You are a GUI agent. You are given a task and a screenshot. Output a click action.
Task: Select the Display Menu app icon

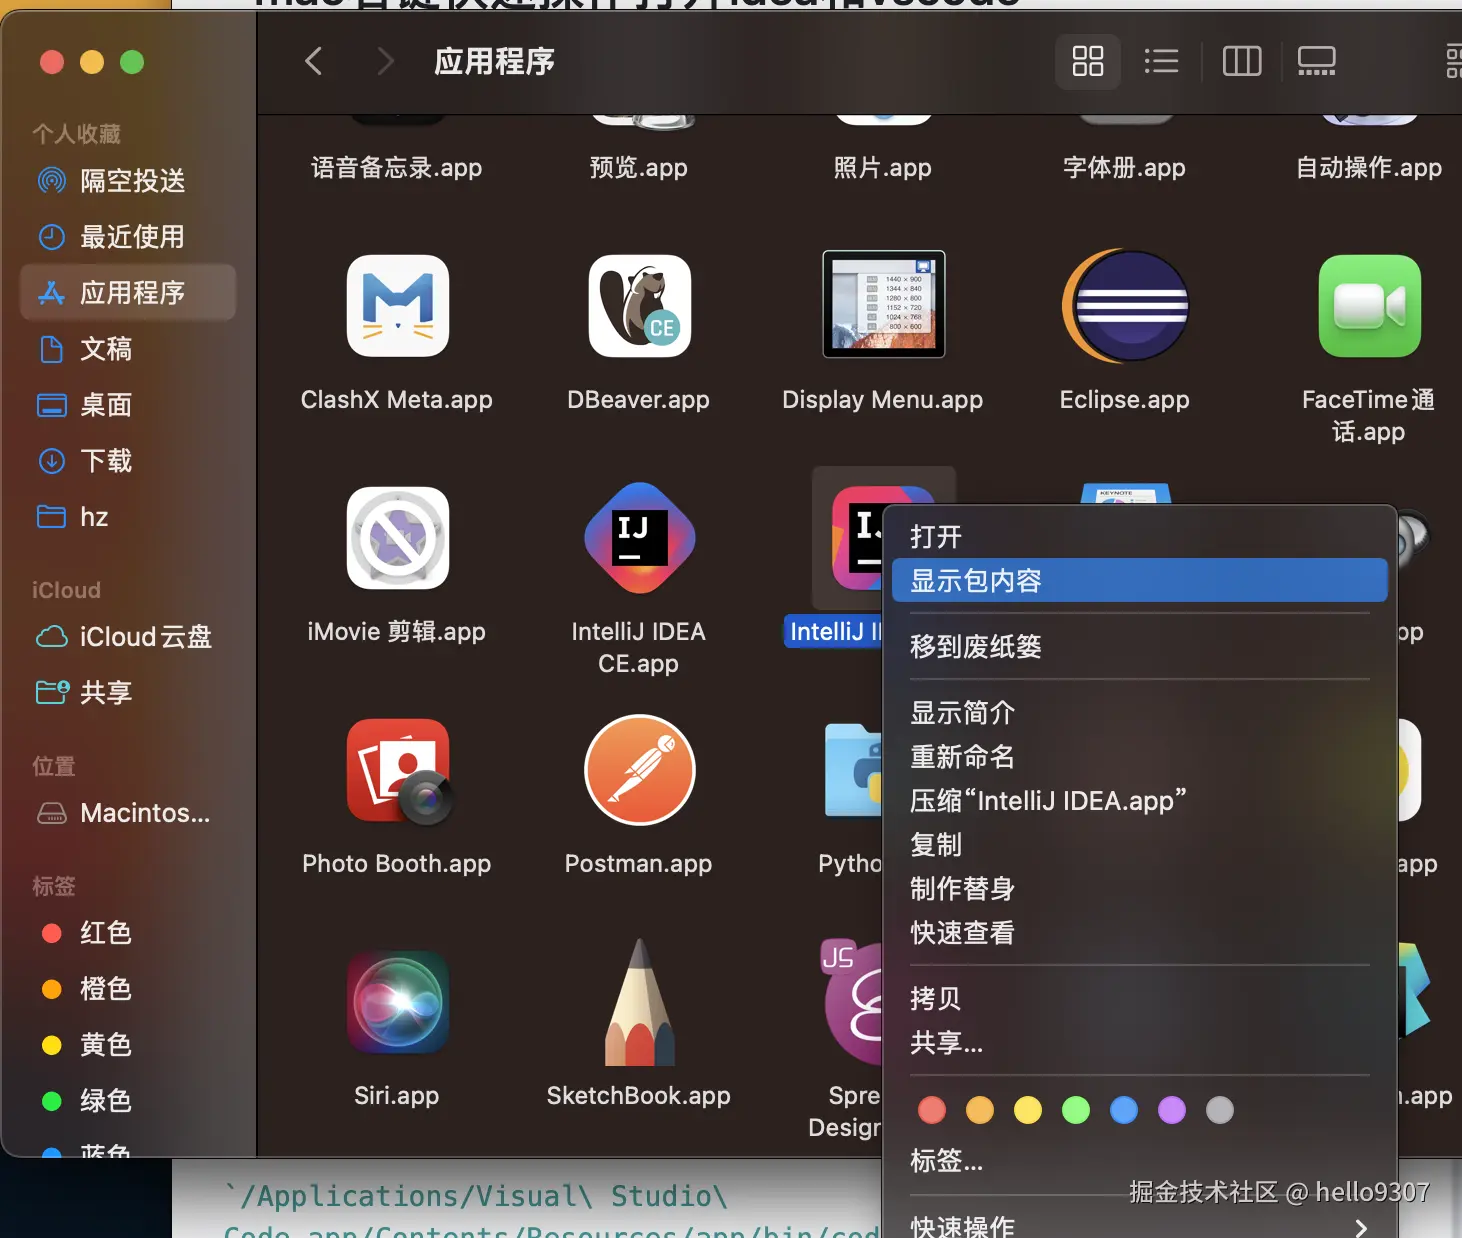pos(883,304)
